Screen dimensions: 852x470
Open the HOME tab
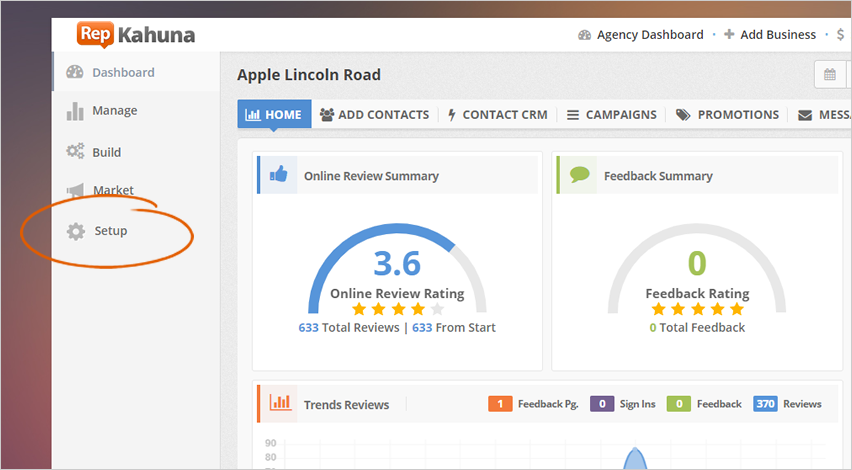[274, 115]
